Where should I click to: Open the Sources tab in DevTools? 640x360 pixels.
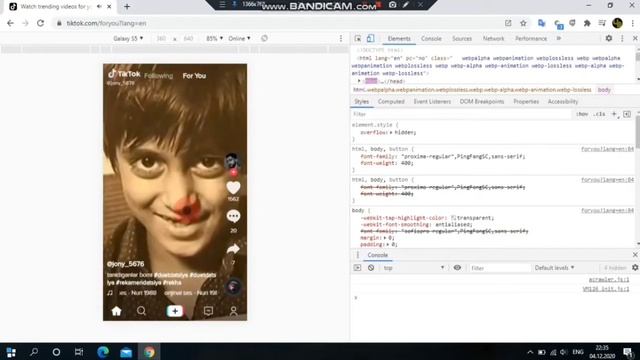[x=462, y=39]
